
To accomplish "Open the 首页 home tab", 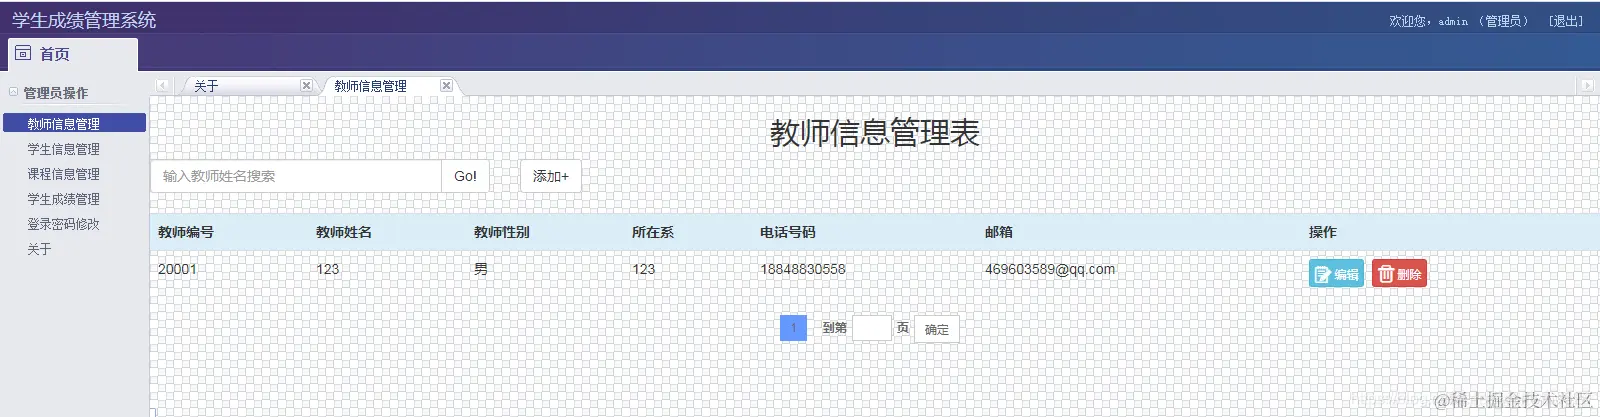I will point(72,54).
